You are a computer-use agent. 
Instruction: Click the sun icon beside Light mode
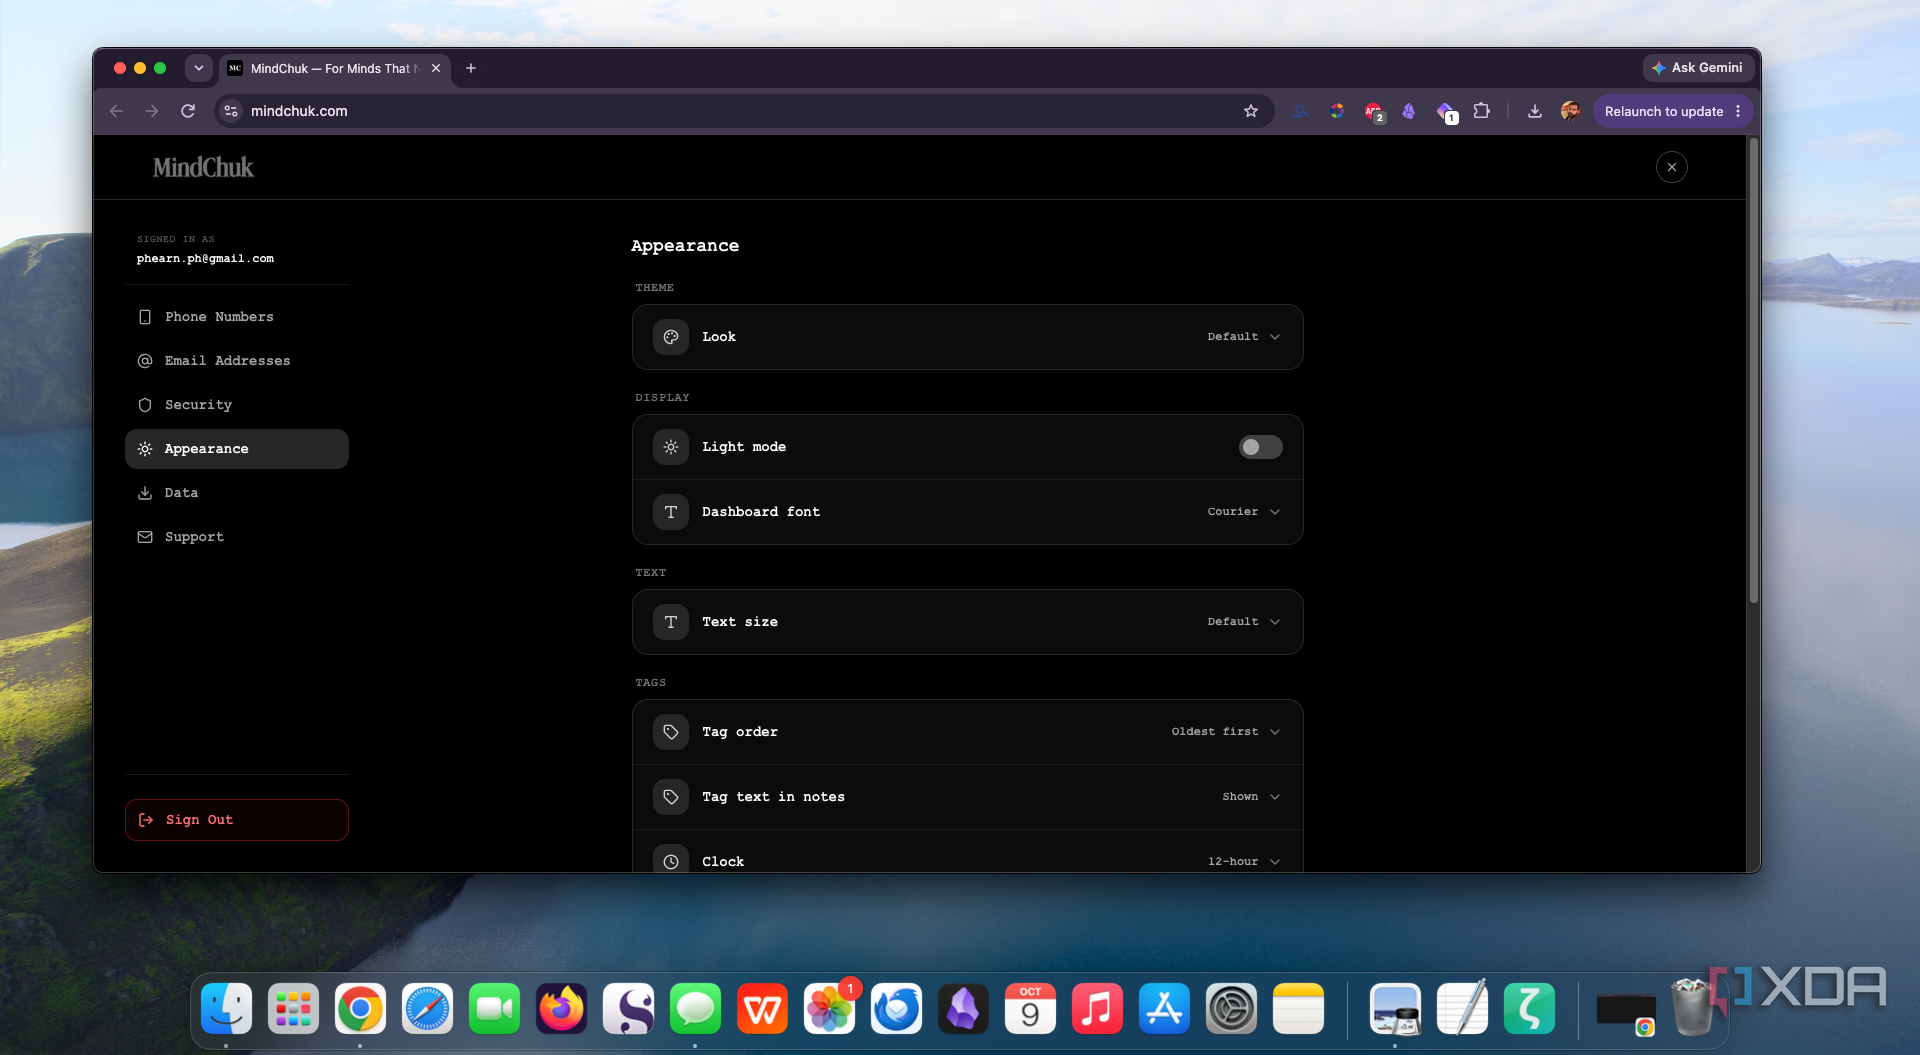(x=671, y=447)
